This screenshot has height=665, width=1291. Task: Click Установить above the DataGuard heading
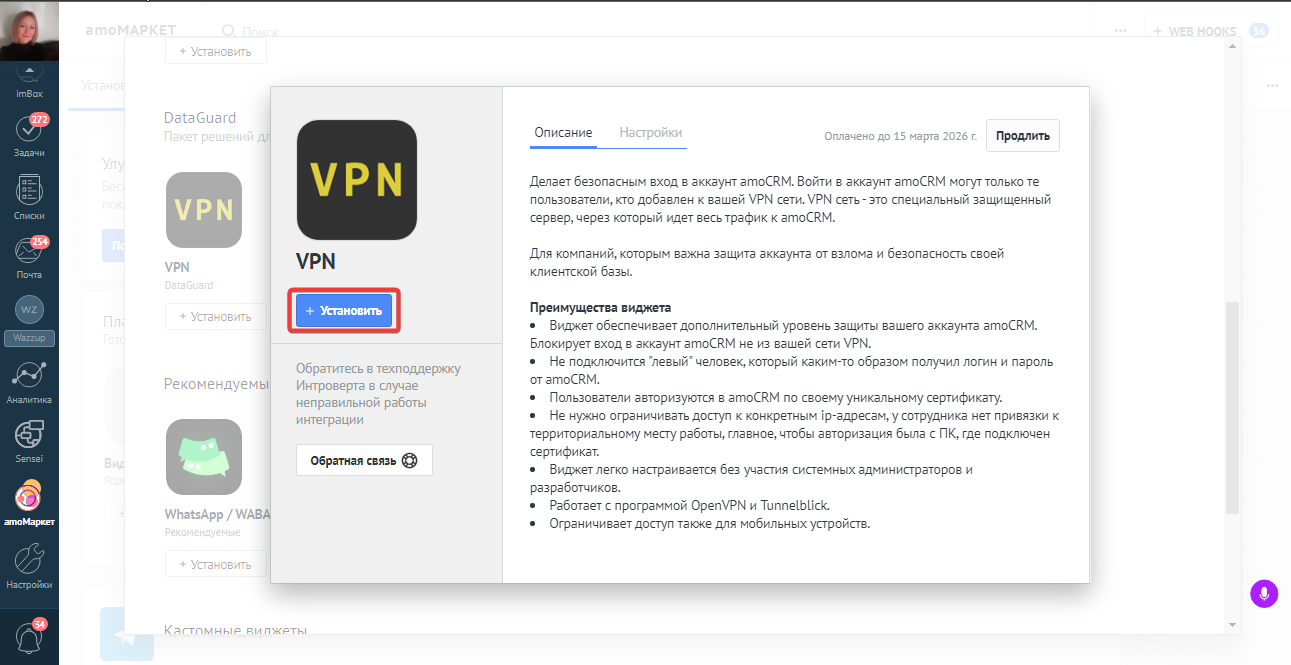(215, 50)
